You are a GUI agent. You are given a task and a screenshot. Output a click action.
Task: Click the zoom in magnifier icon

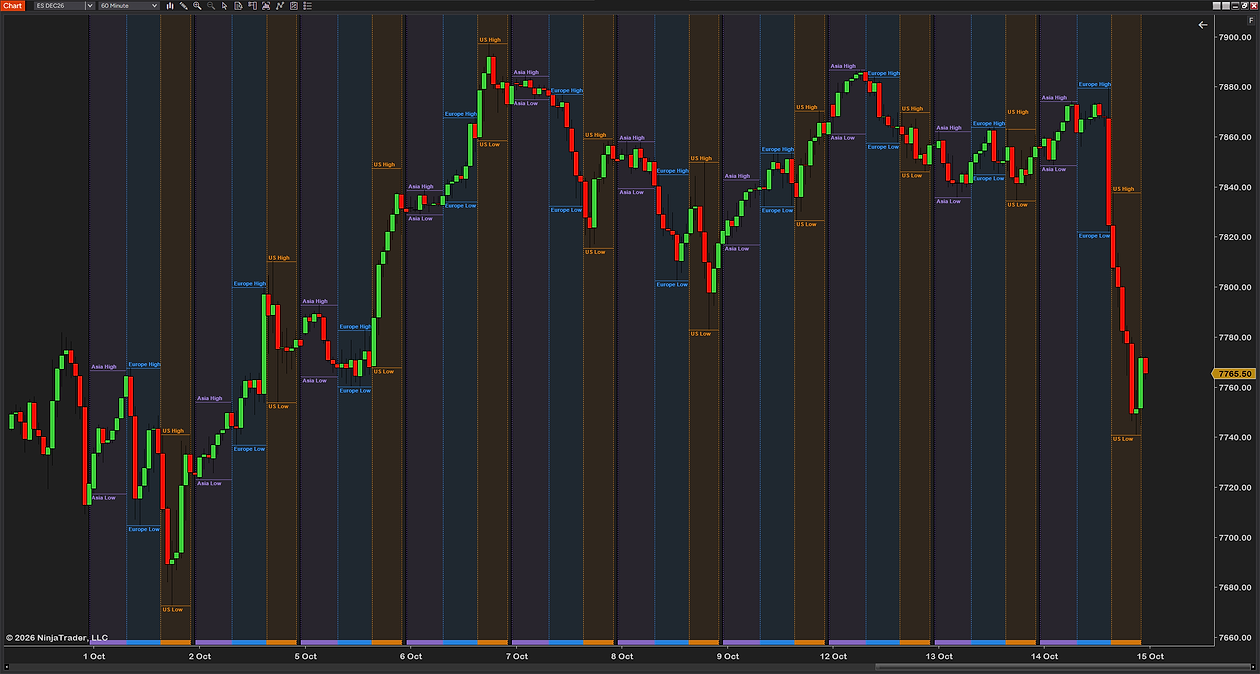197,6
